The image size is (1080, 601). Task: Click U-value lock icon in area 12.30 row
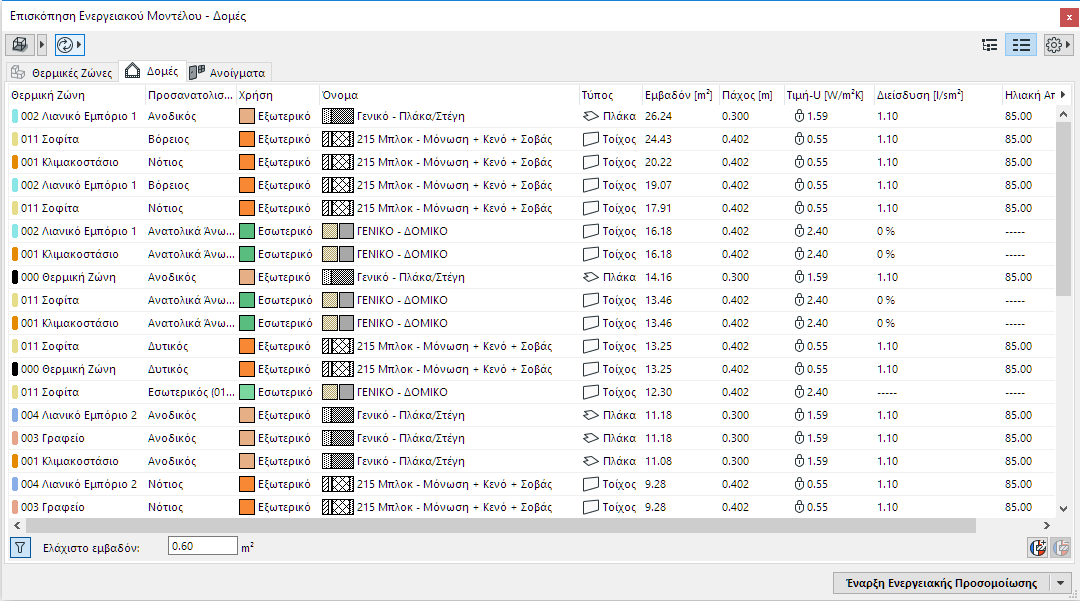coord(799,392)
